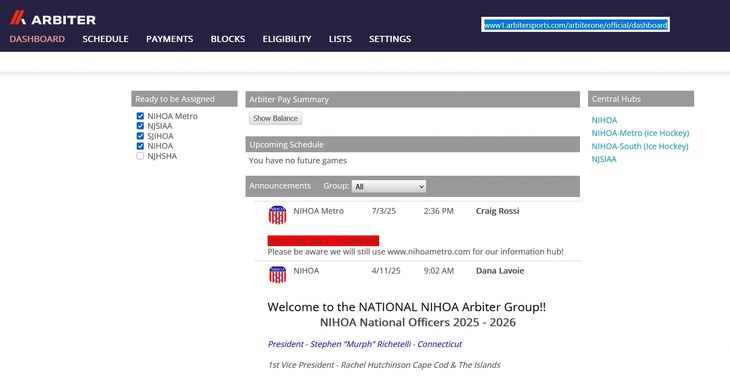Enable the NJHSHA checkbox
Screen dimensions: 730x378
[x=140, y=156]
